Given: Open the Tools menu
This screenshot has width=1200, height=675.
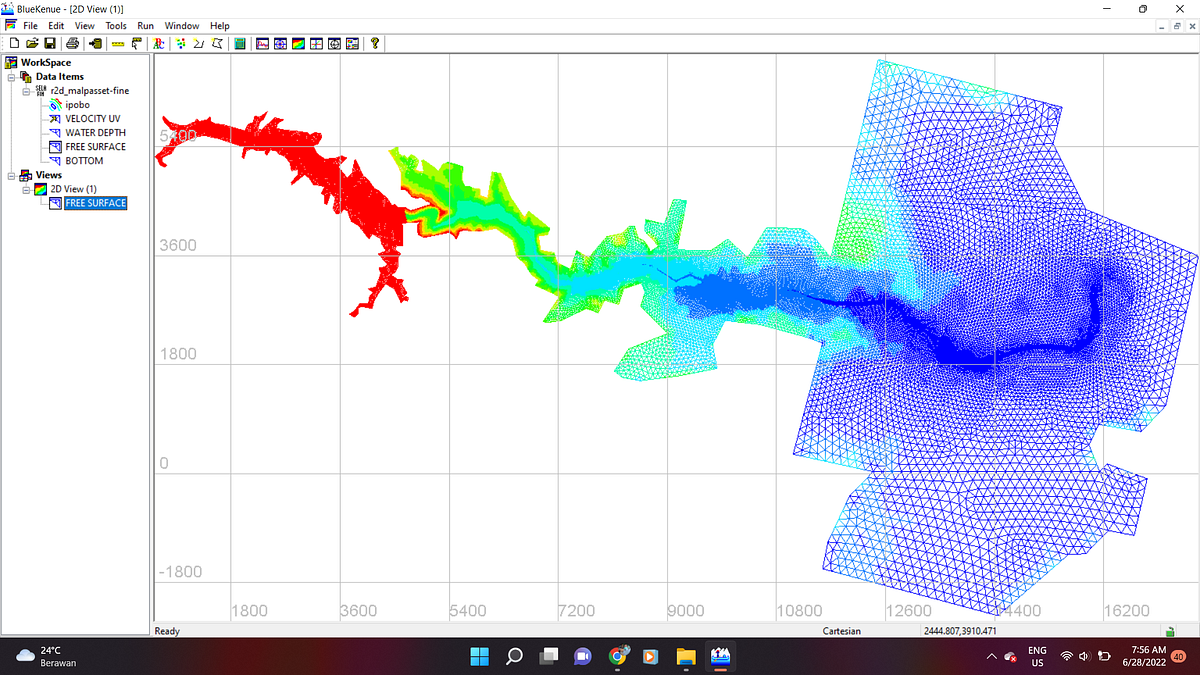Looking at the screenshot, I should pos(116,25).
